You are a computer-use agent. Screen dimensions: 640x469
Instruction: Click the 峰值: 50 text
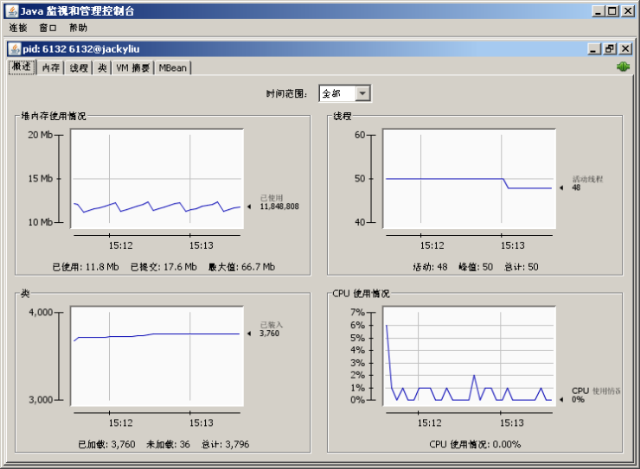click(x=476, y=267)
